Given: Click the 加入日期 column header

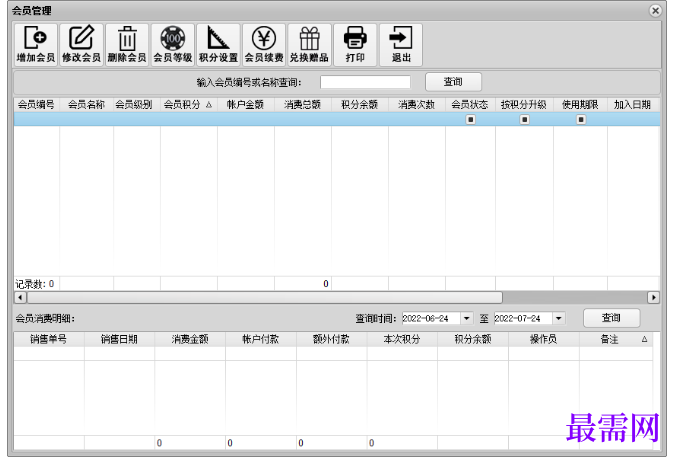Looking at the screenshot, I should pos(633,105).
